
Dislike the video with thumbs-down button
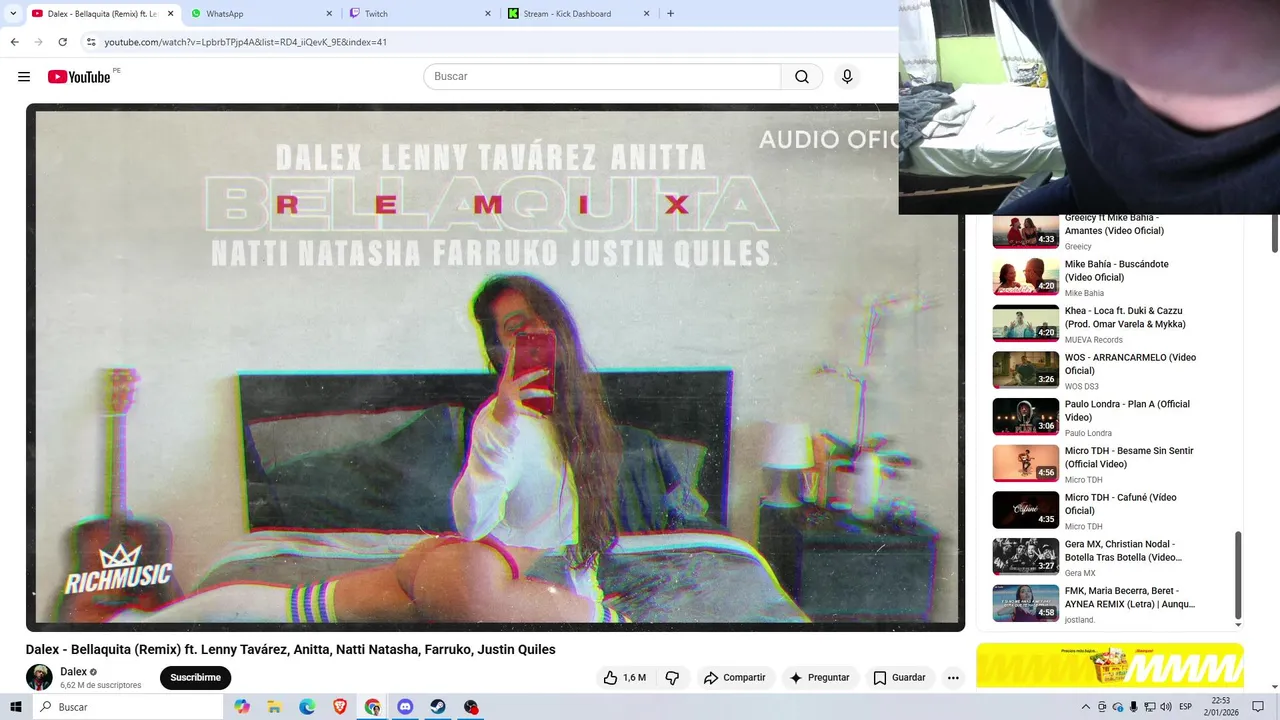672,678
